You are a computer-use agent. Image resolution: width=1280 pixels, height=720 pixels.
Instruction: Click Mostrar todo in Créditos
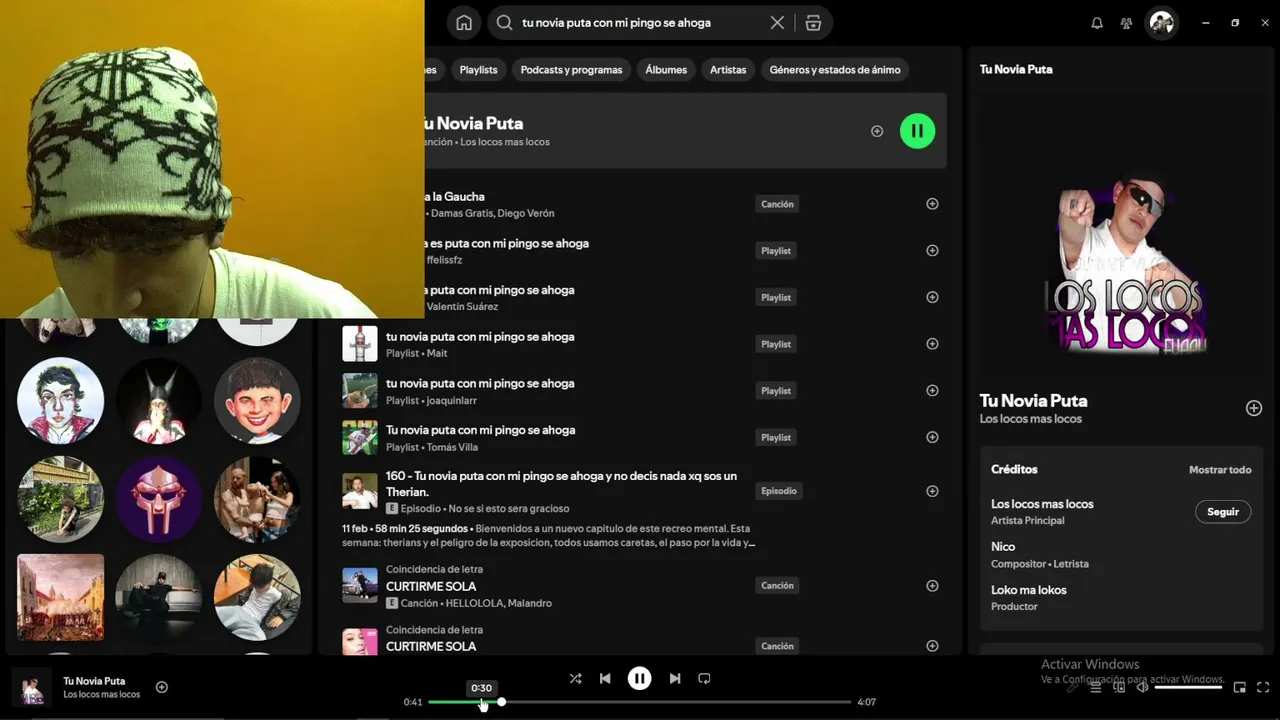1220,470
